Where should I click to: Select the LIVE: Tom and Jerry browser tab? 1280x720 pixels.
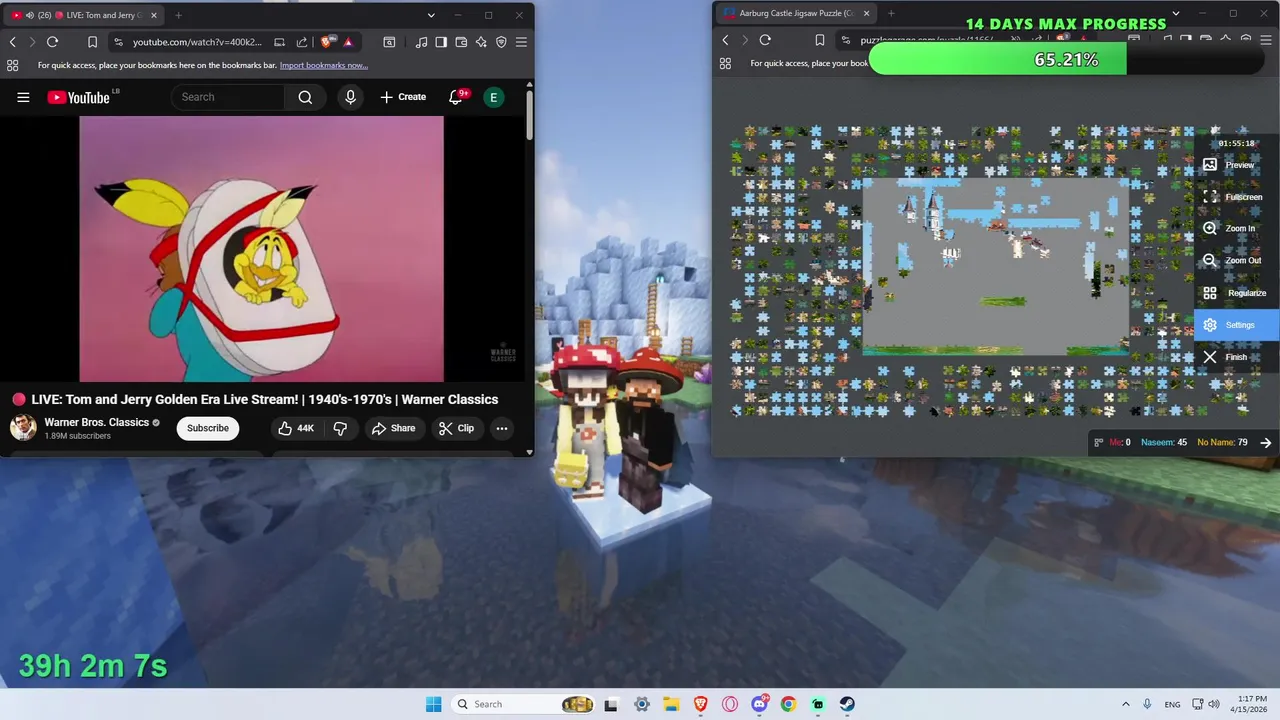click(85, 15)
